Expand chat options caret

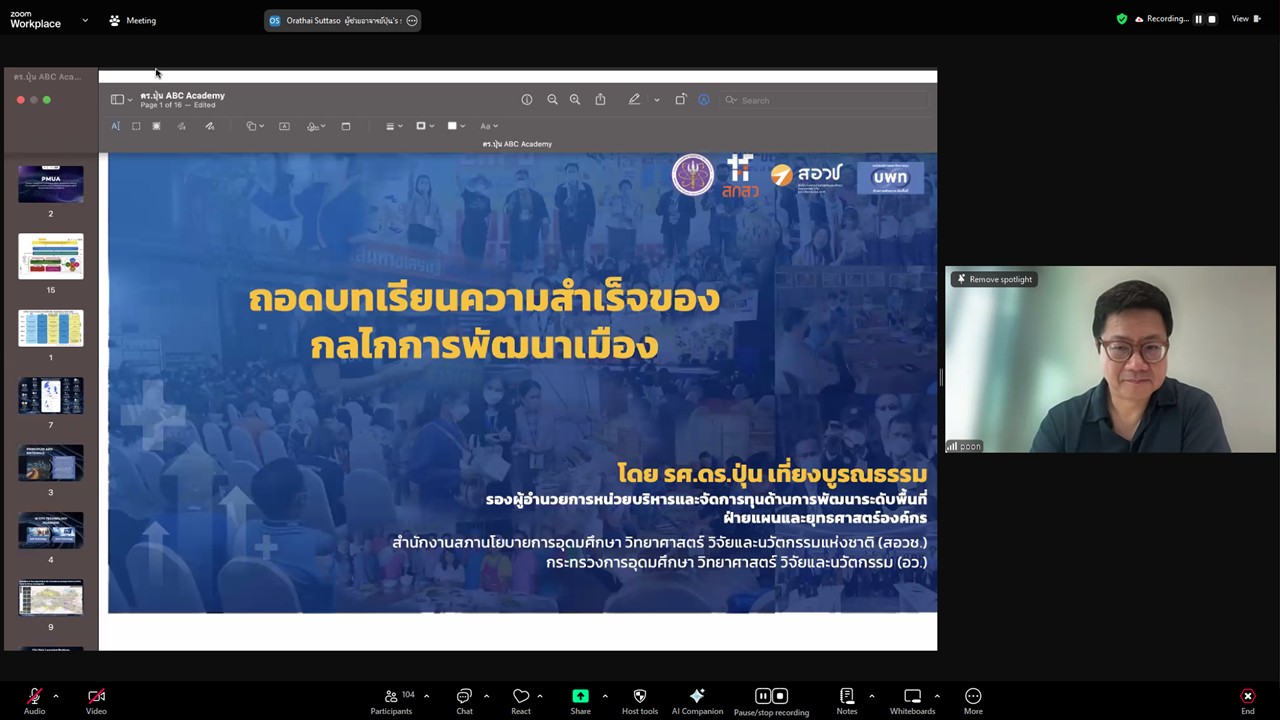click(x=486, y=696)
